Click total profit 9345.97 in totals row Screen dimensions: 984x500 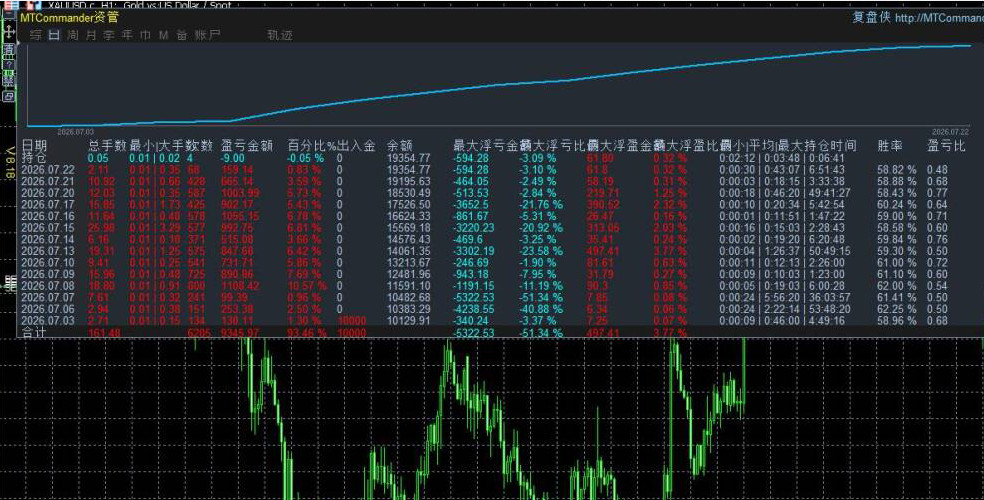point(240,332)
